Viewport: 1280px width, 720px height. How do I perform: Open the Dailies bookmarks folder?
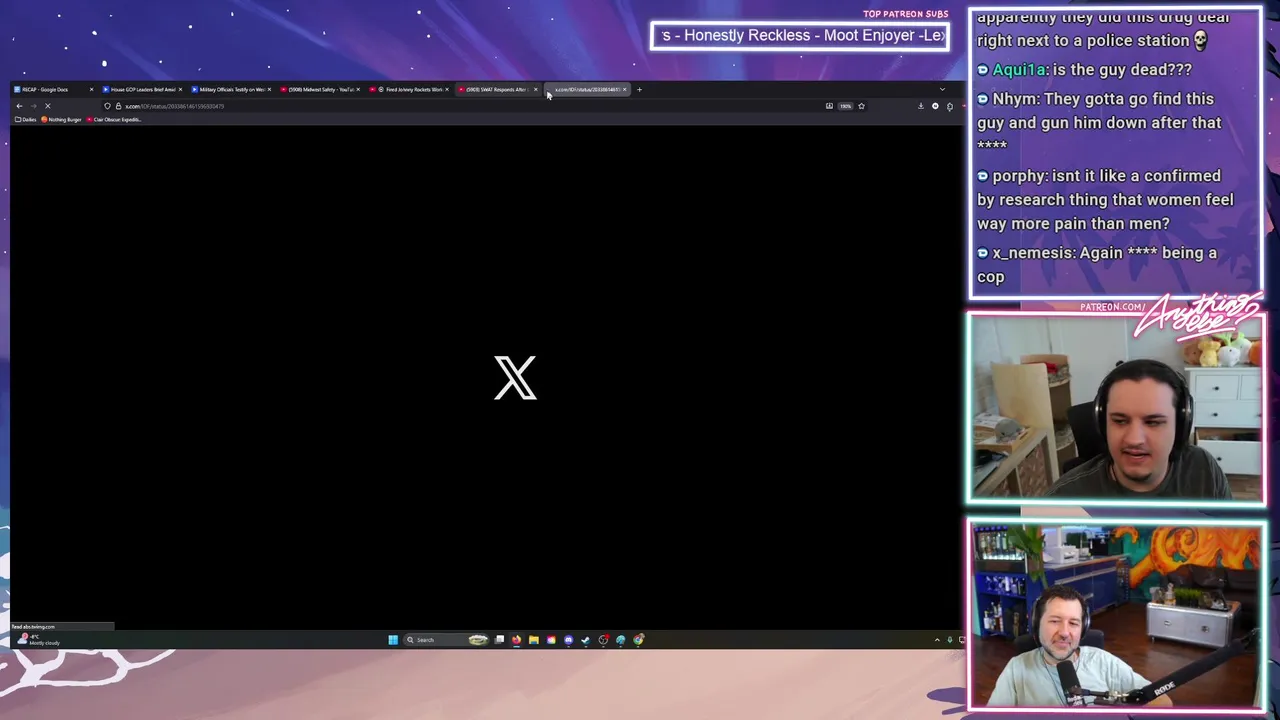pos(26,120)
